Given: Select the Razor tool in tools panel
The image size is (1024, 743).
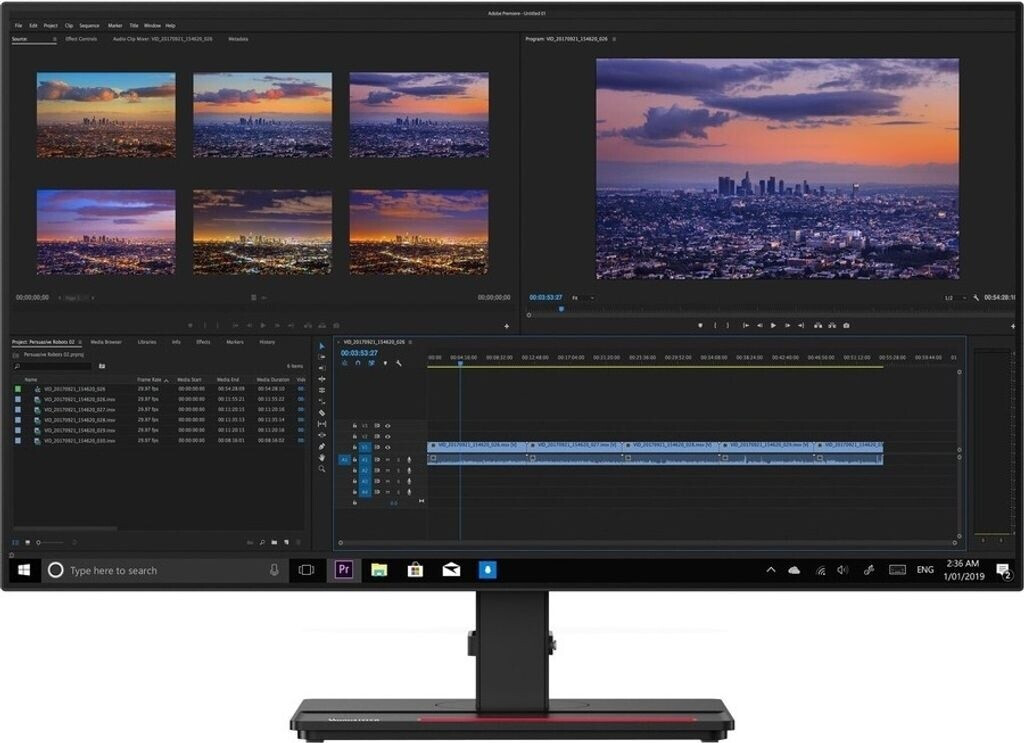Looking at the screenshot, I should 322,413.
